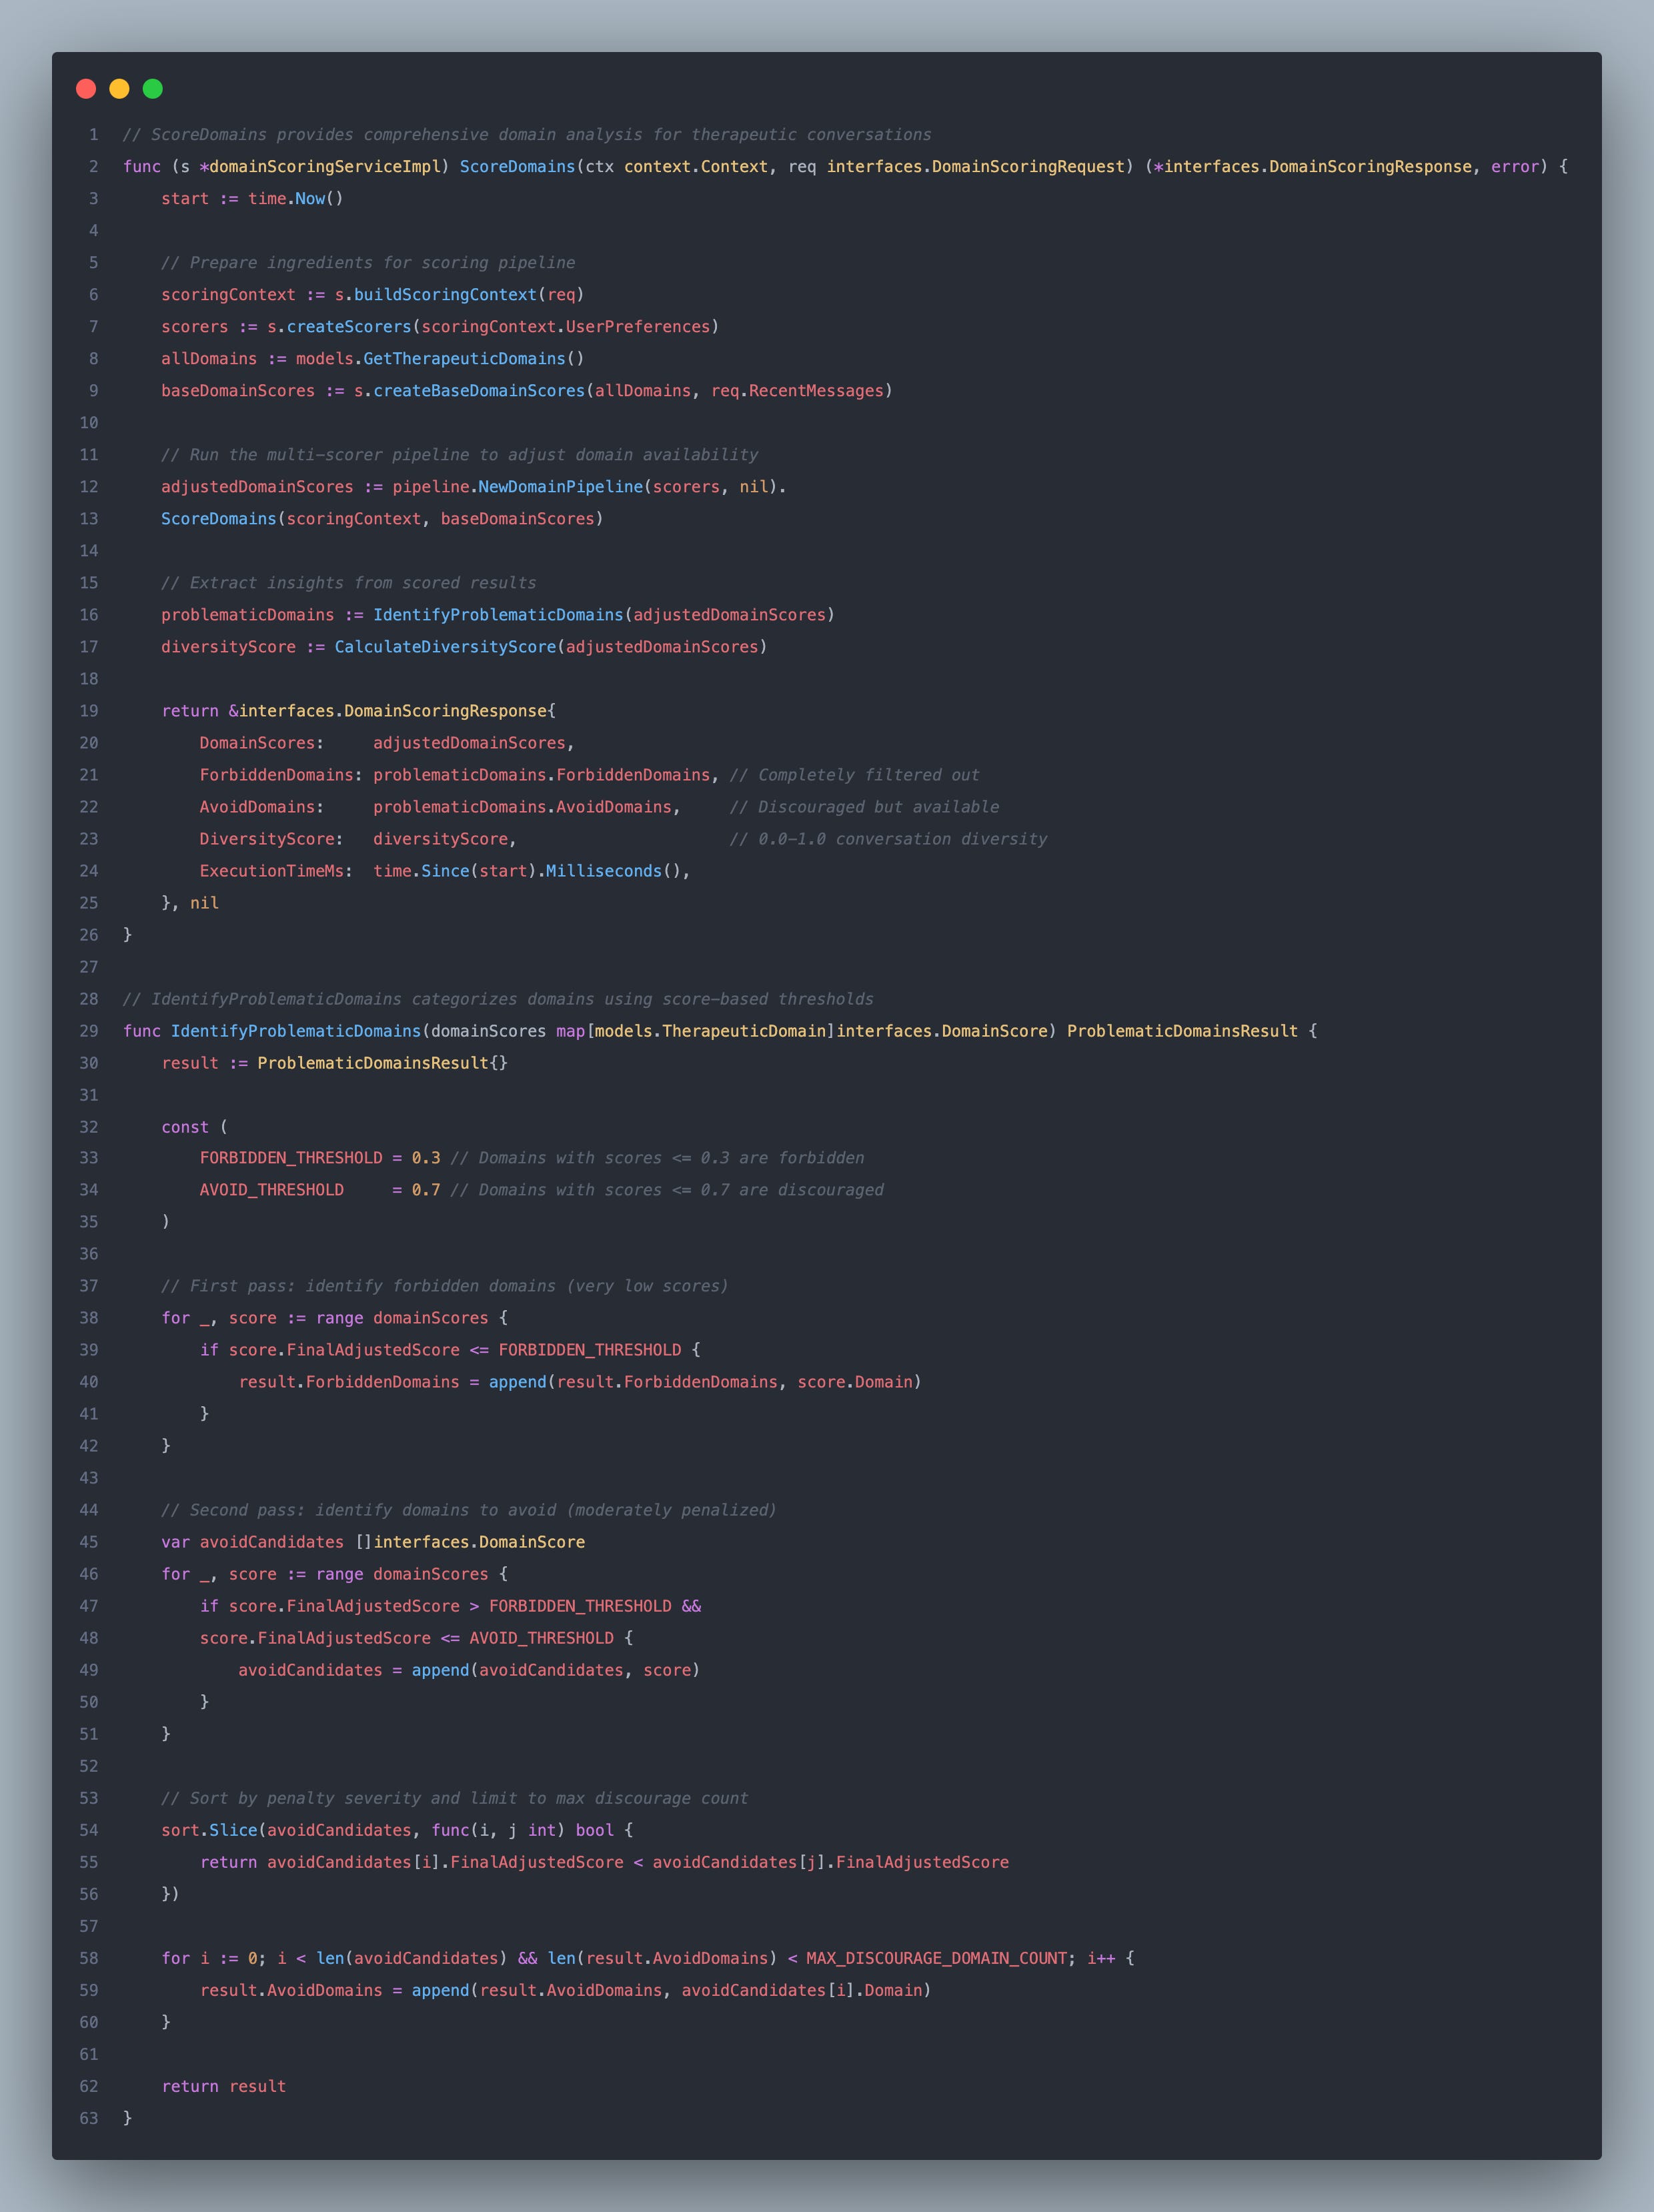The height and width of the screenshot is (2212, 1654).
Task: Click the sort.Slice call
Action: point(209,1830)
